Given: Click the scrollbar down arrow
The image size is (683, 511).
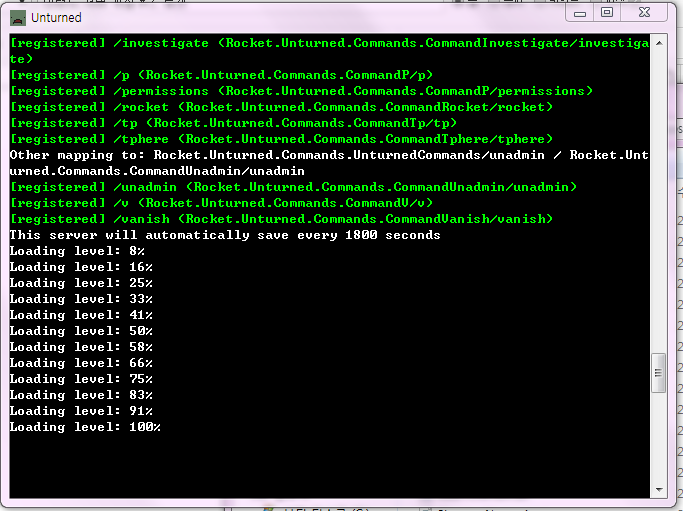Looking at the screenshot, I should point(659,490).
